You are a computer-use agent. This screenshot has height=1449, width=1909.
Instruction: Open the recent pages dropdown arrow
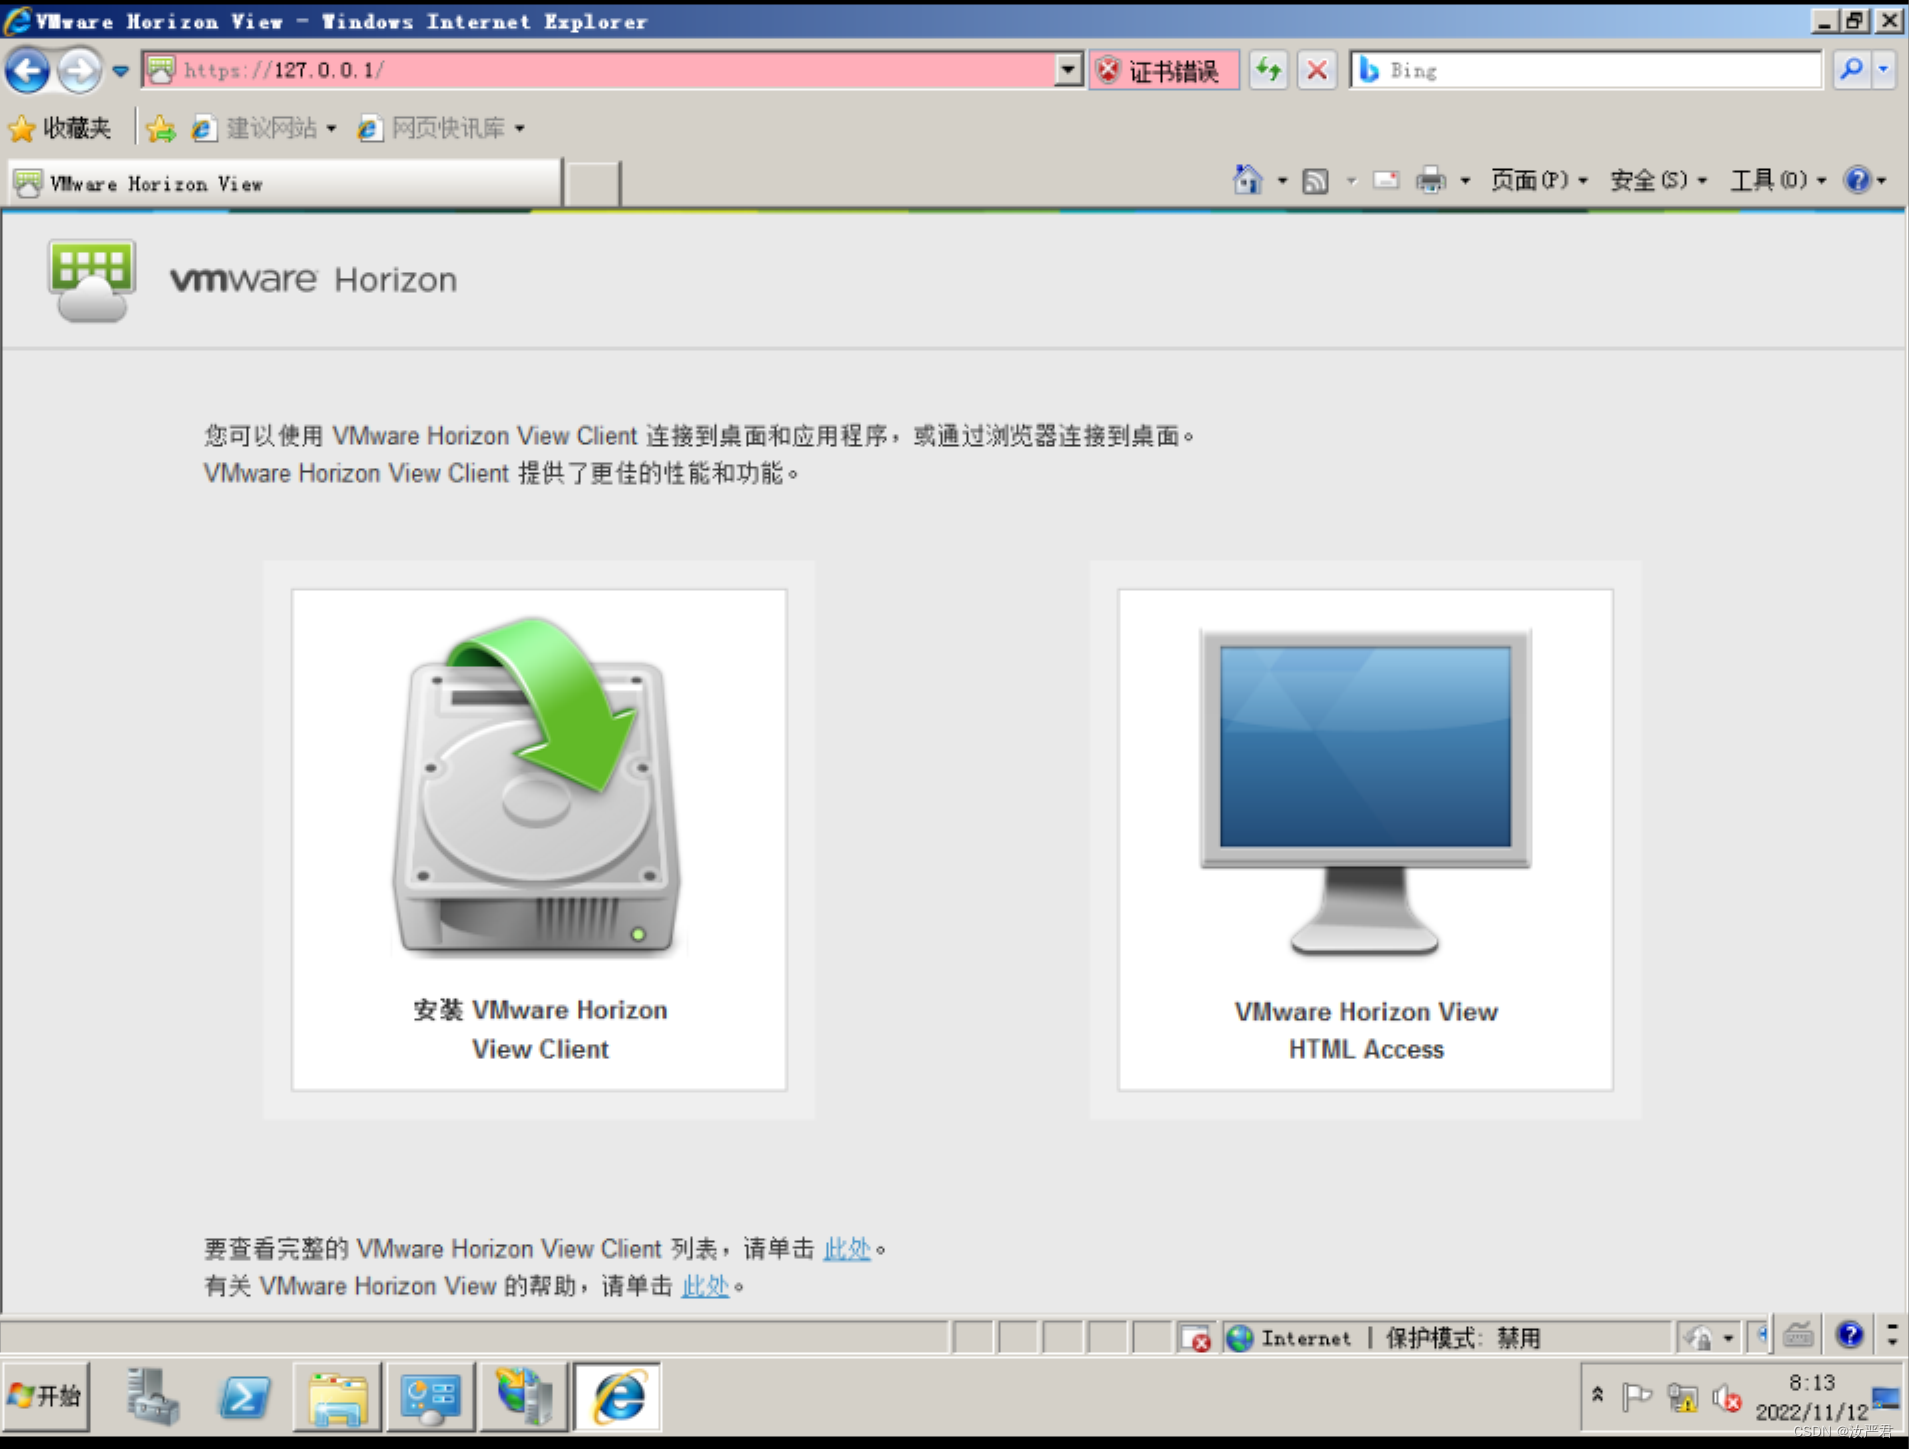(121, 71)
